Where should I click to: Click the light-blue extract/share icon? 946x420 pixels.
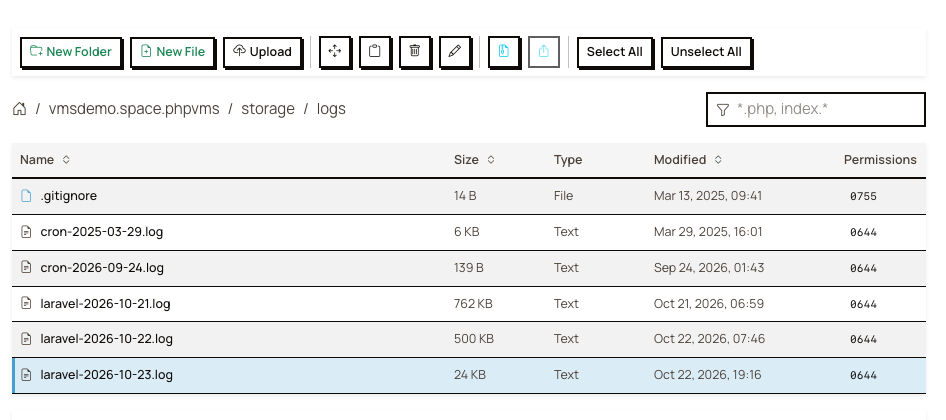[544, 51]
